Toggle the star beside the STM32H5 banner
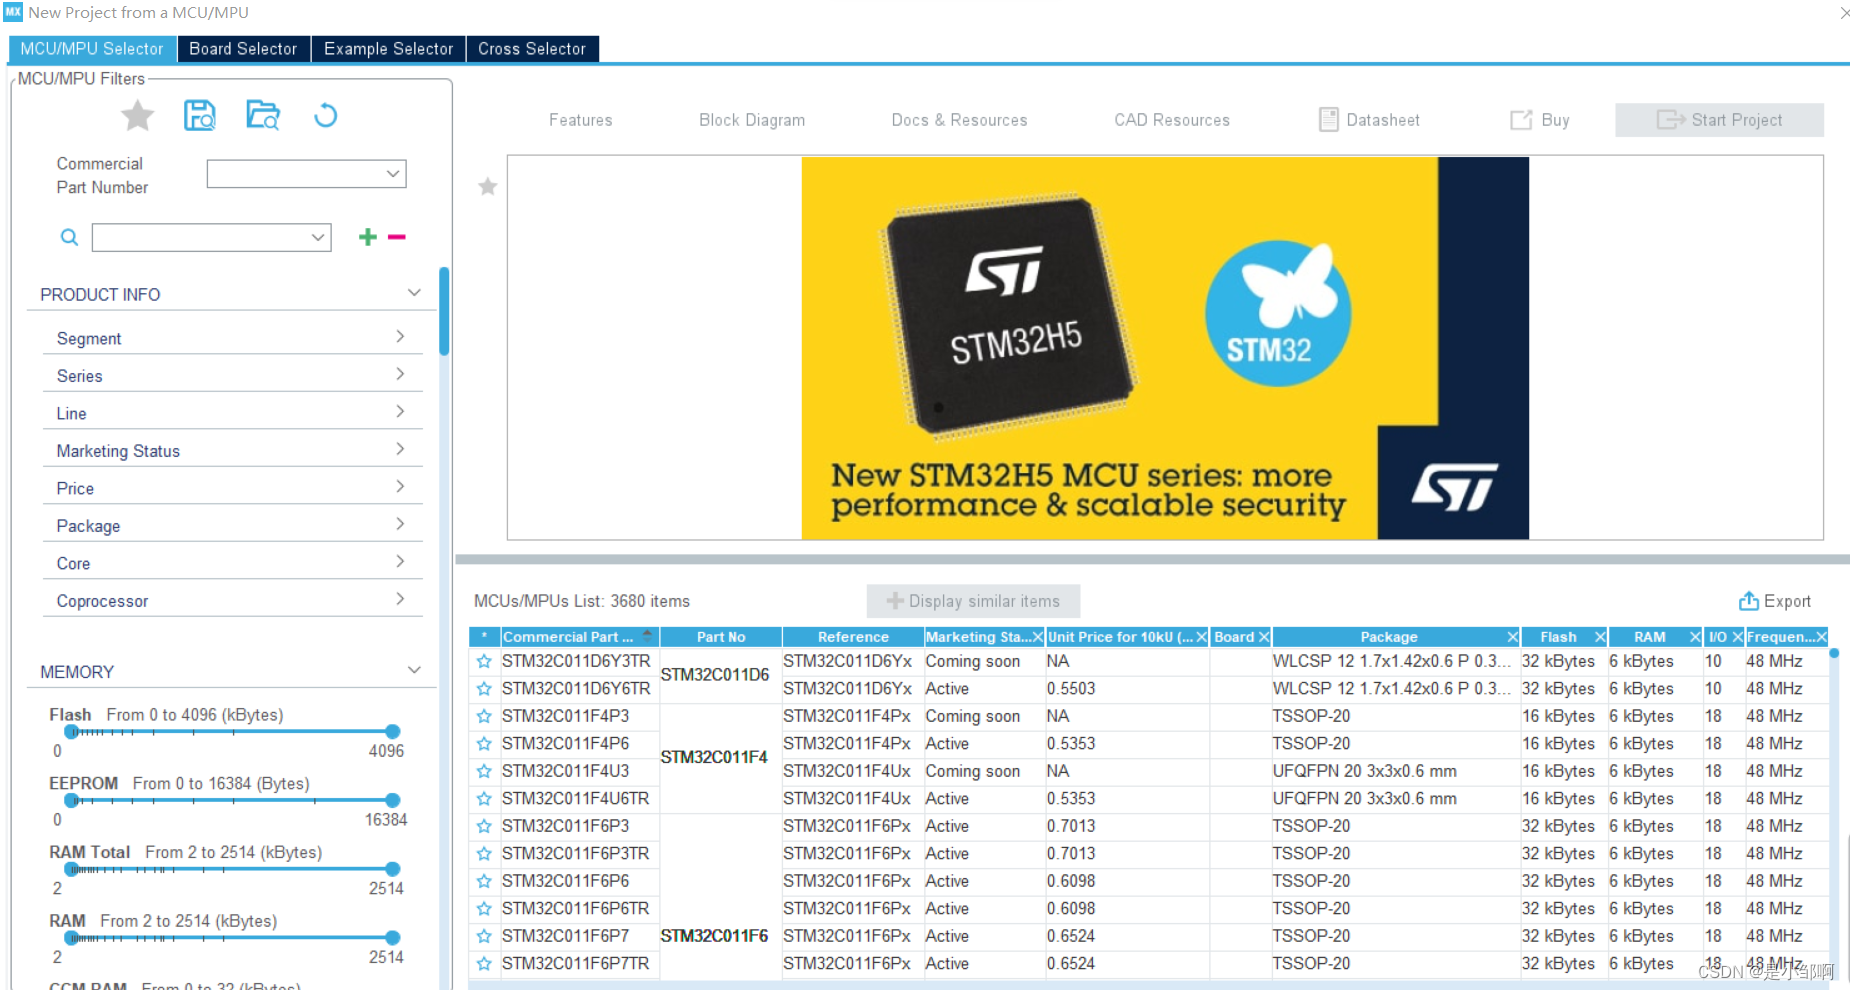The width and height of the screenshot is (1850, 990). (487, 187)
